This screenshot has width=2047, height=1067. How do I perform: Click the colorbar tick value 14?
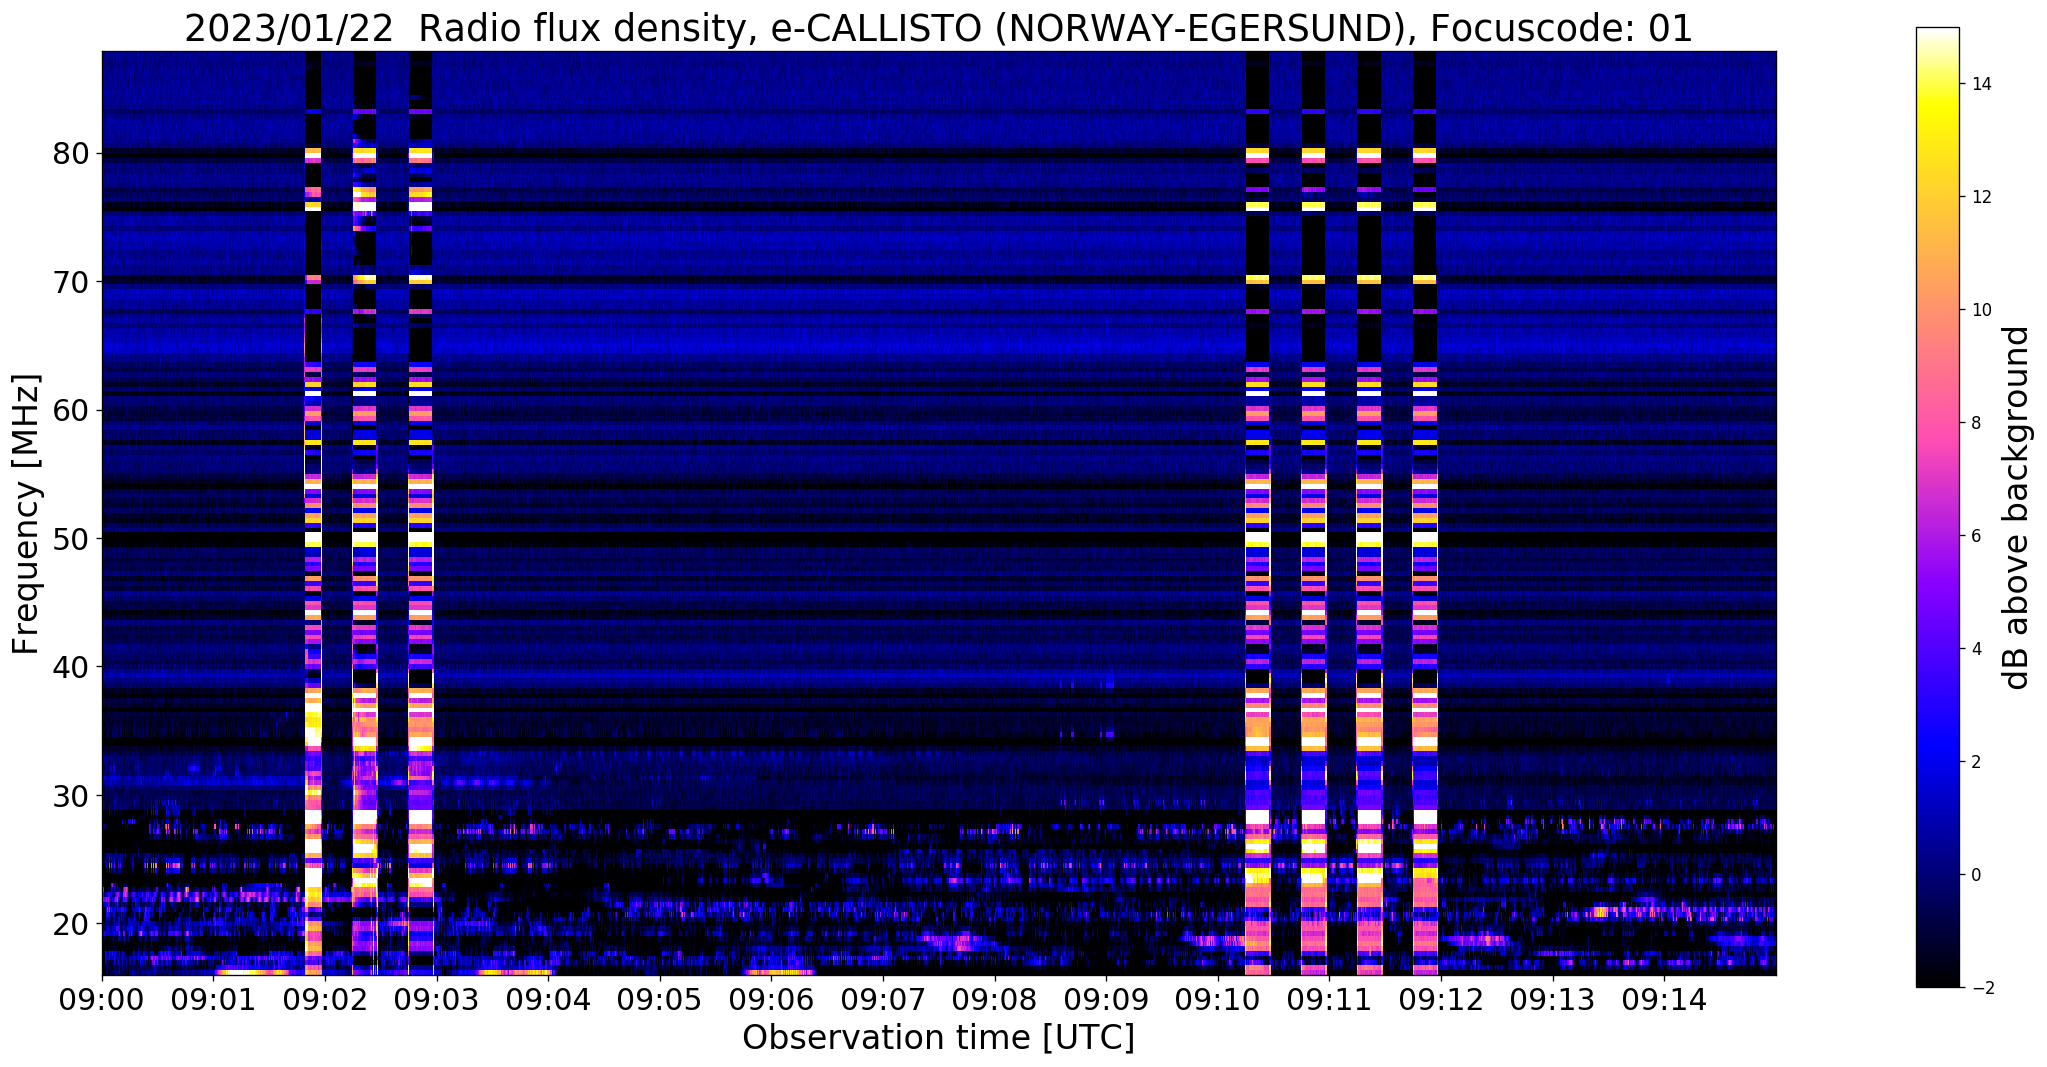coord(1981,84)
